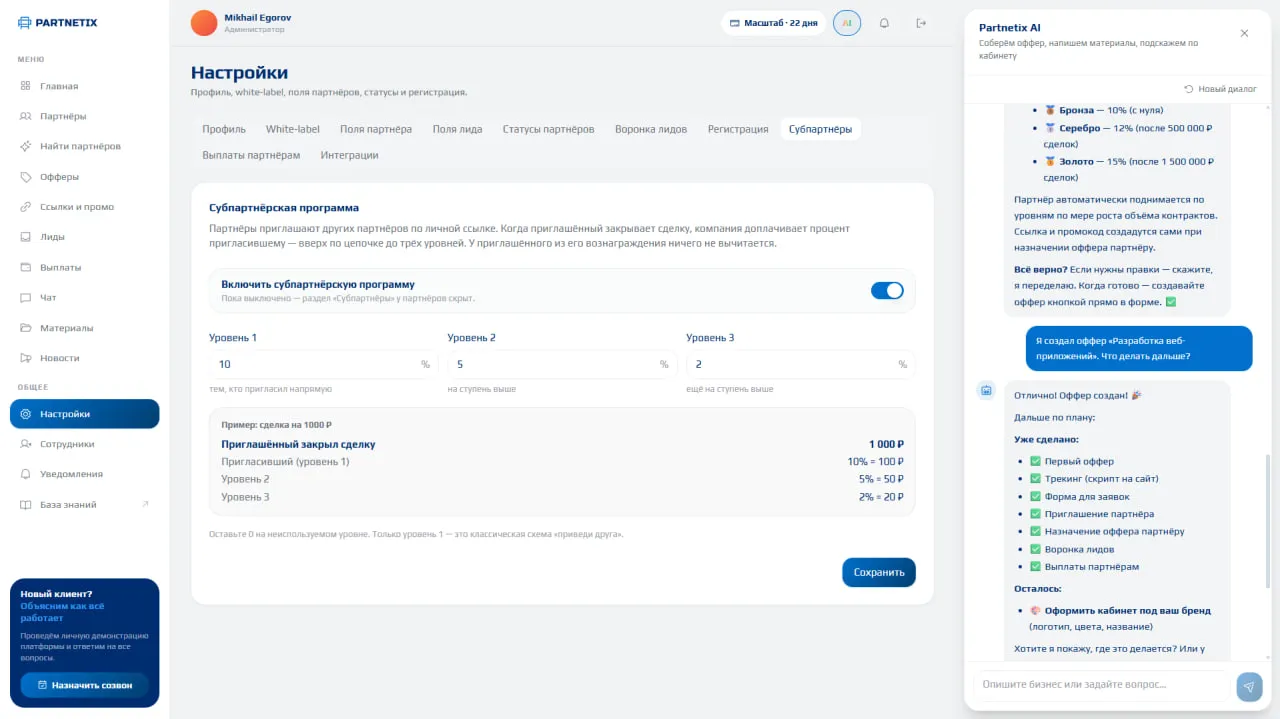Focus the AI chat message input
The image size is (1280, 719).
pos(1102,685)
